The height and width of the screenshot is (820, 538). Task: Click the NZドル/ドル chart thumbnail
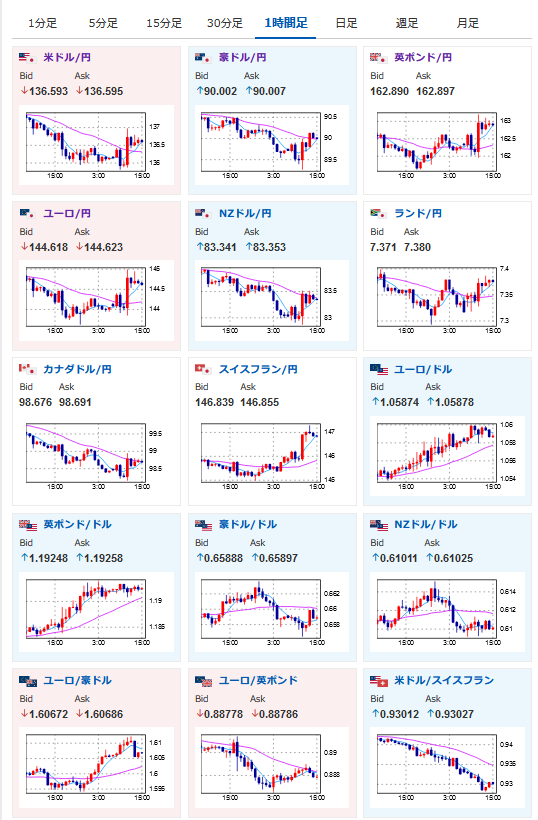(x=447, y=612)
